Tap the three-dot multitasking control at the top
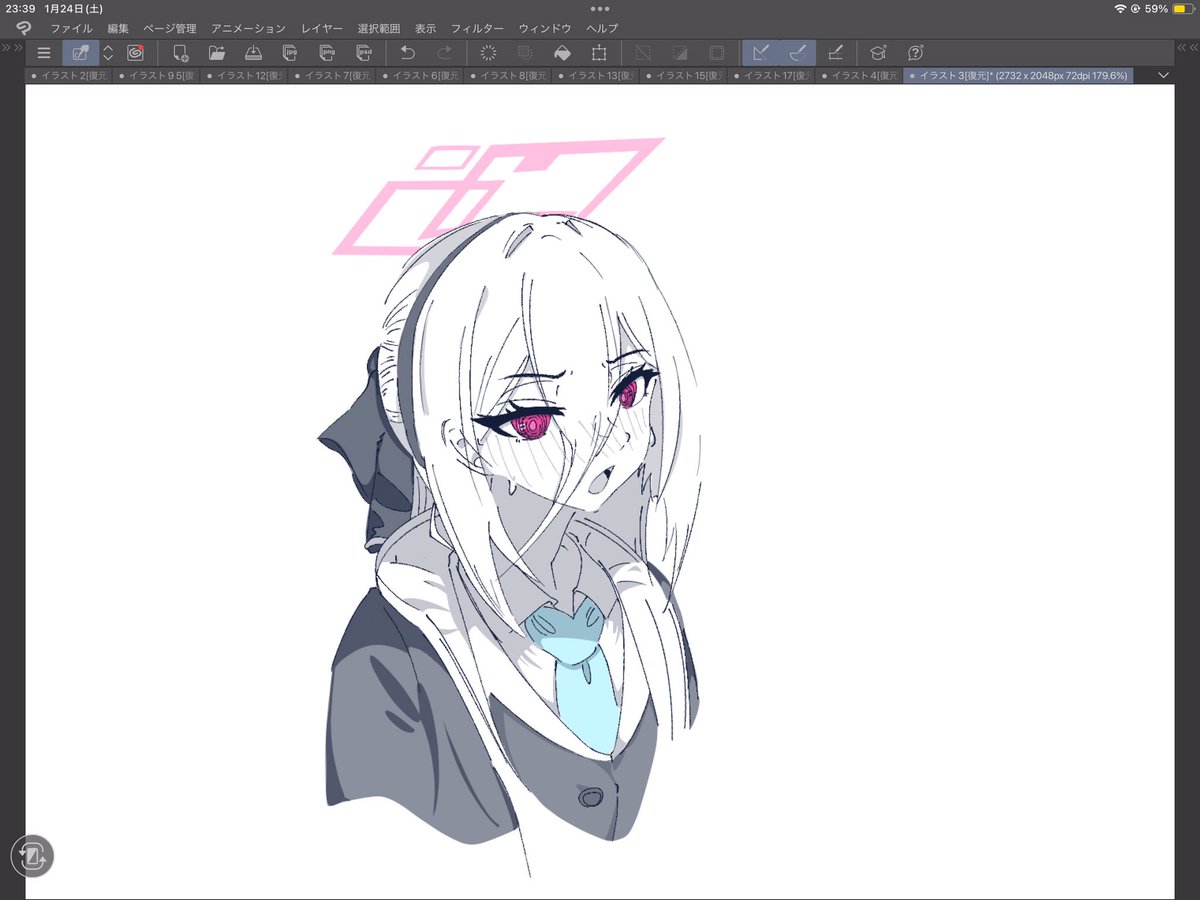The image size is (1200, 900). pos(600,8)
